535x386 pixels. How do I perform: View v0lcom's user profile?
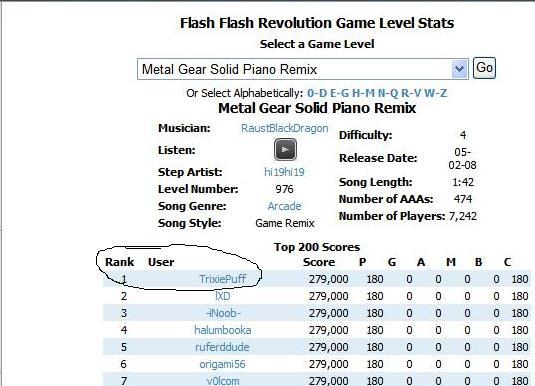(223, 381)
